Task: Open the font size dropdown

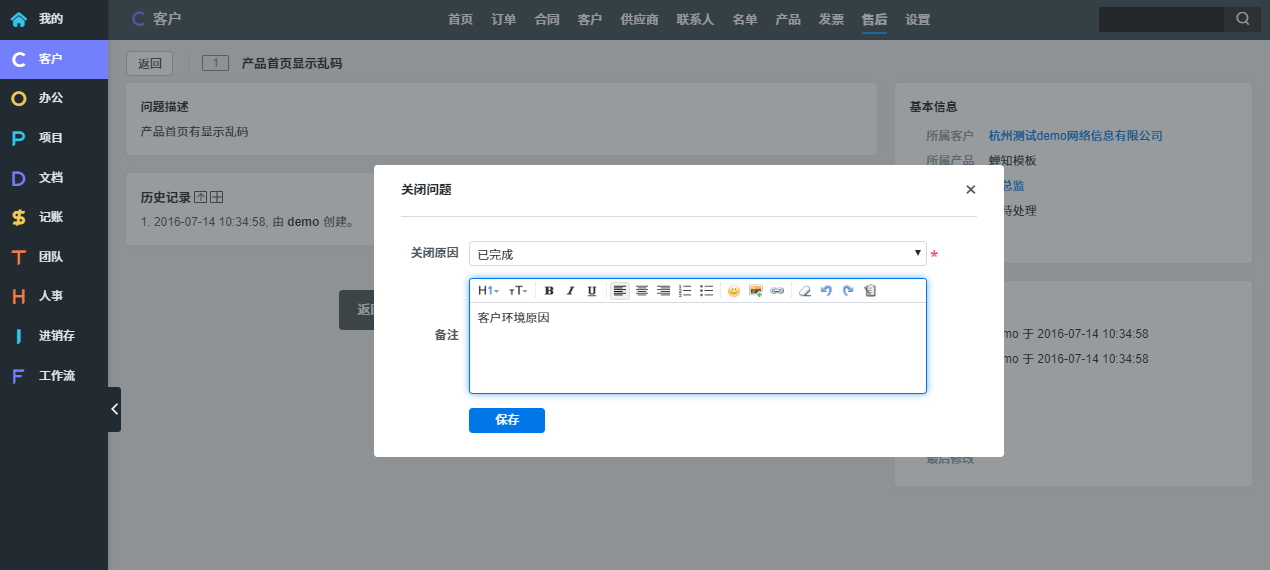Action: pos(518,291)
